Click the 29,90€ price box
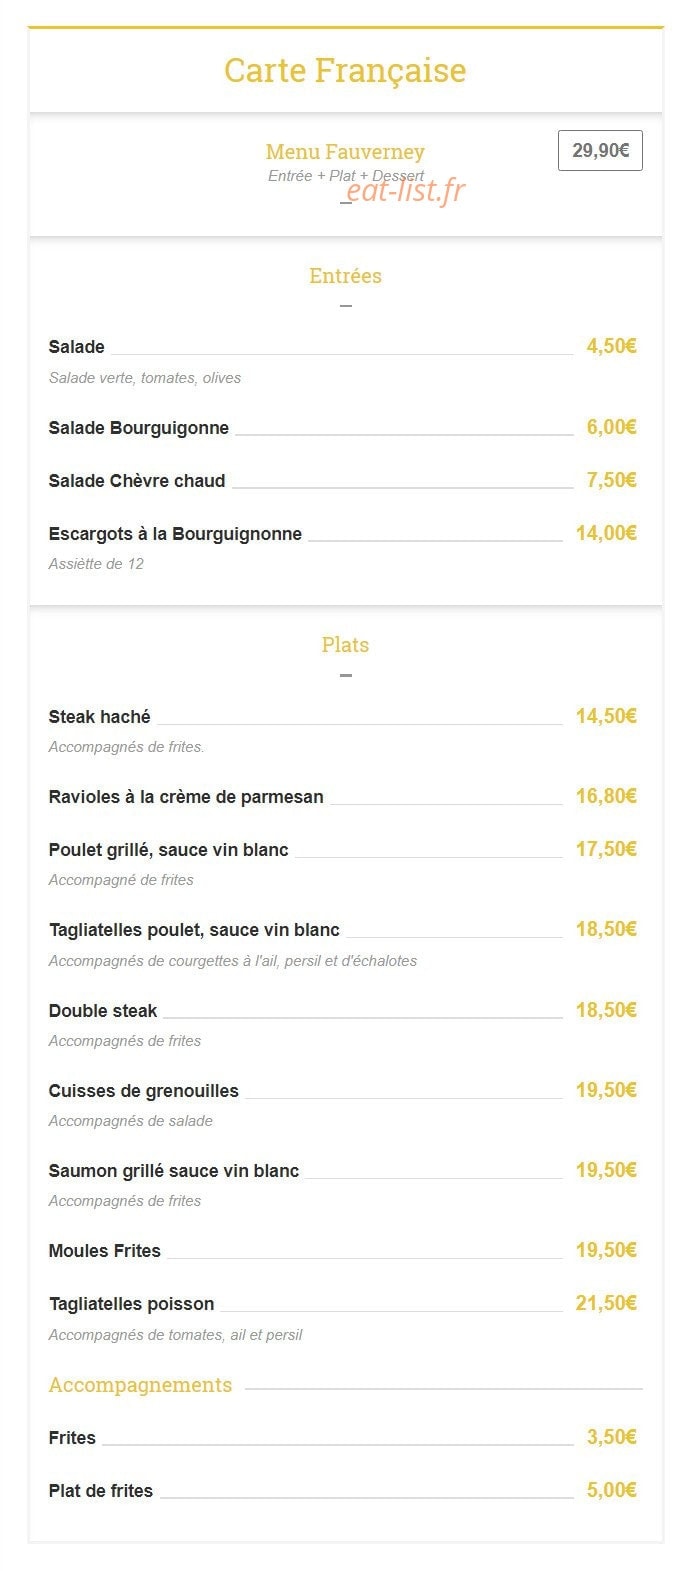Viewport: 696px width, 1571px height. (x=600, y=151)
